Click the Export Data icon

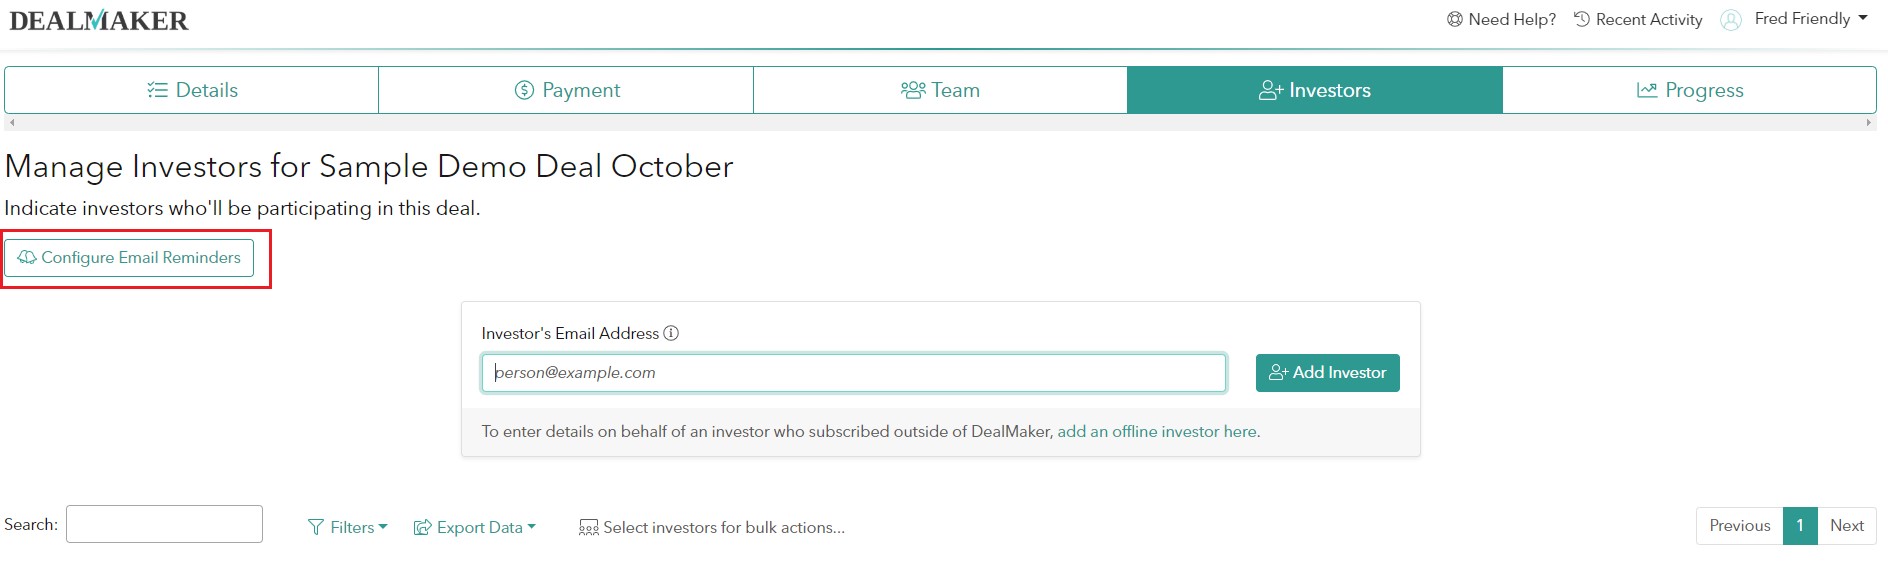[423, 527]
